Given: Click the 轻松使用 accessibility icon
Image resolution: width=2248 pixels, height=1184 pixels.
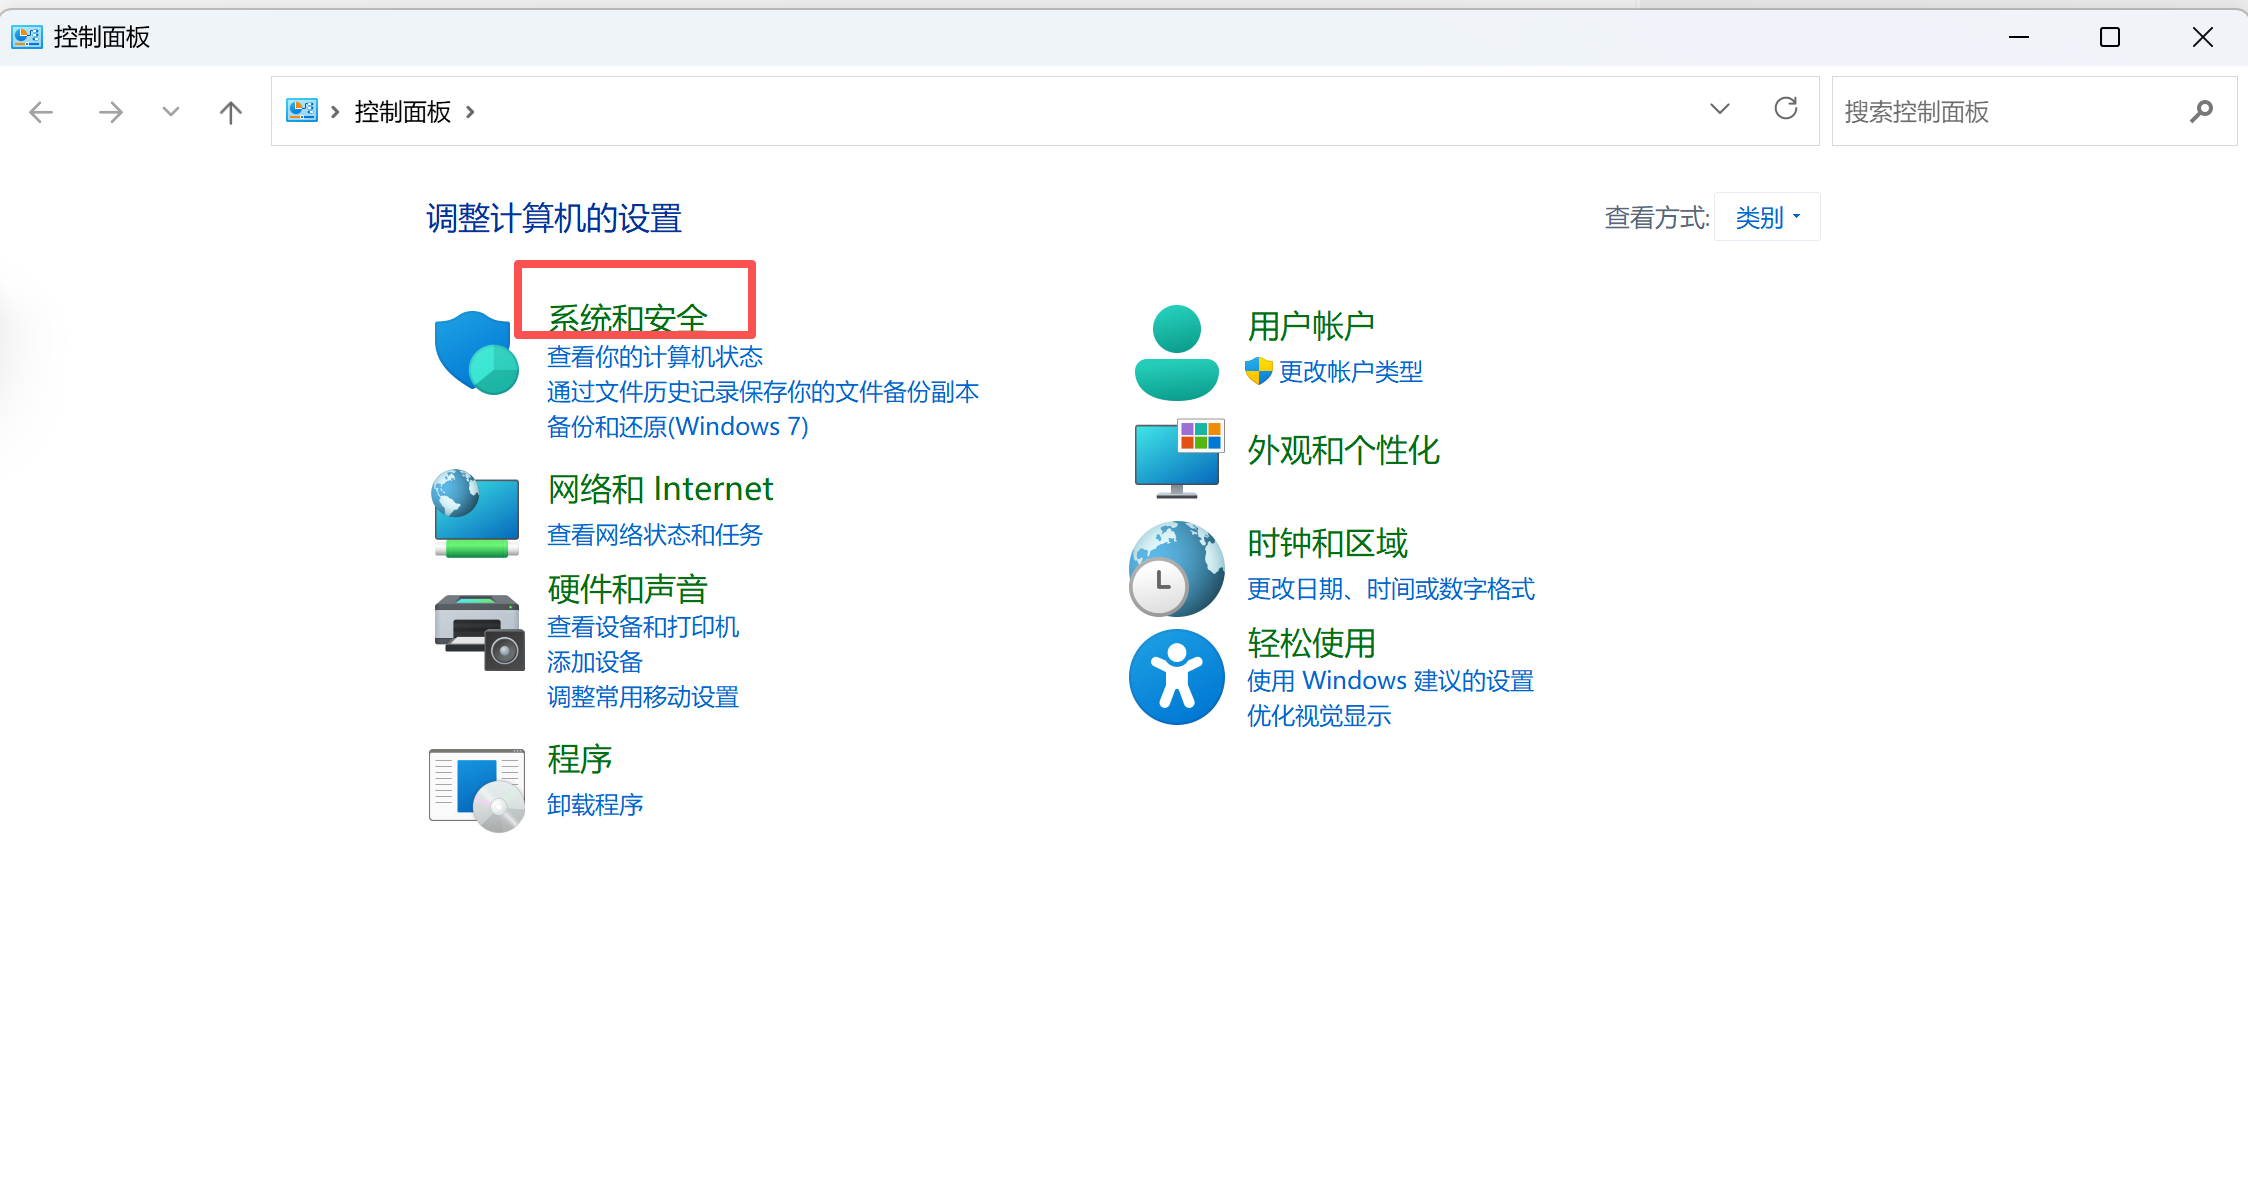Looking at the screenshot, I should pyautogui.click(x=1177, y=676).
